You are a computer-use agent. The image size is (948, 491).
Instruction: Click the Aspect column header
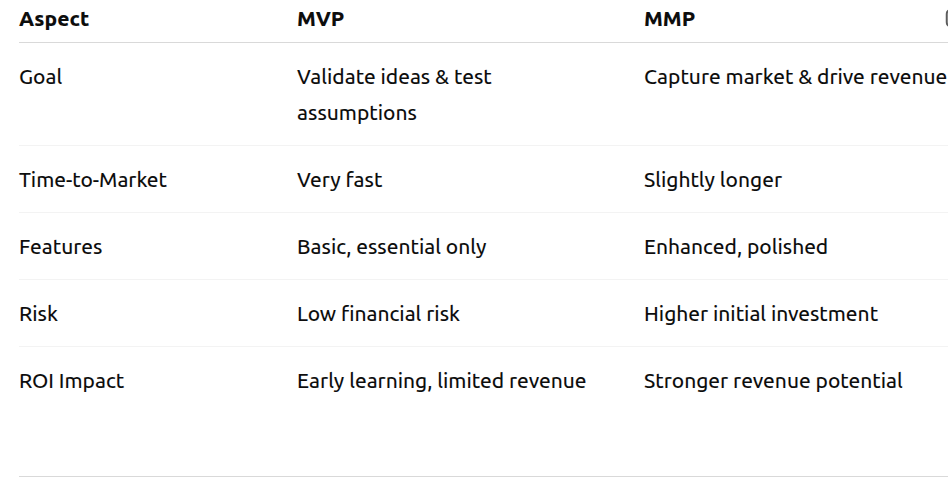click(x=53, y=19)
